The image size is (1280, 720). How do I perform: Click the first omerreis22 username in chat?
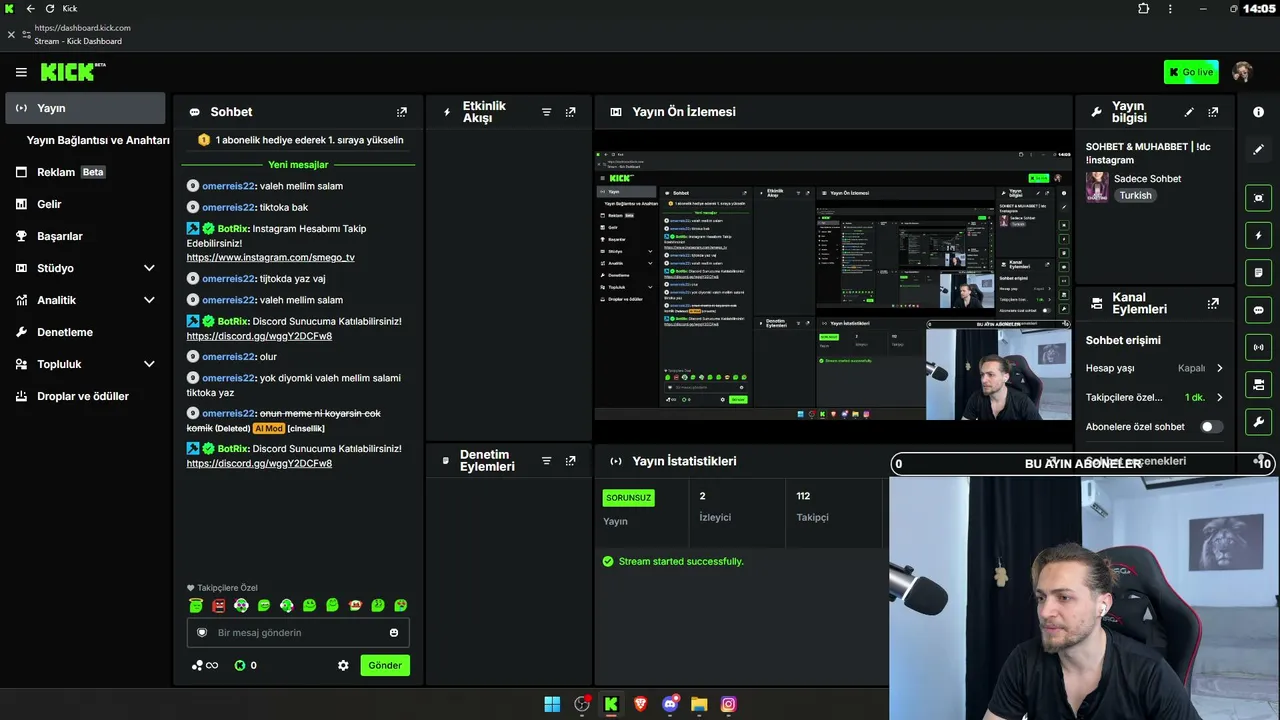[229, 186]
